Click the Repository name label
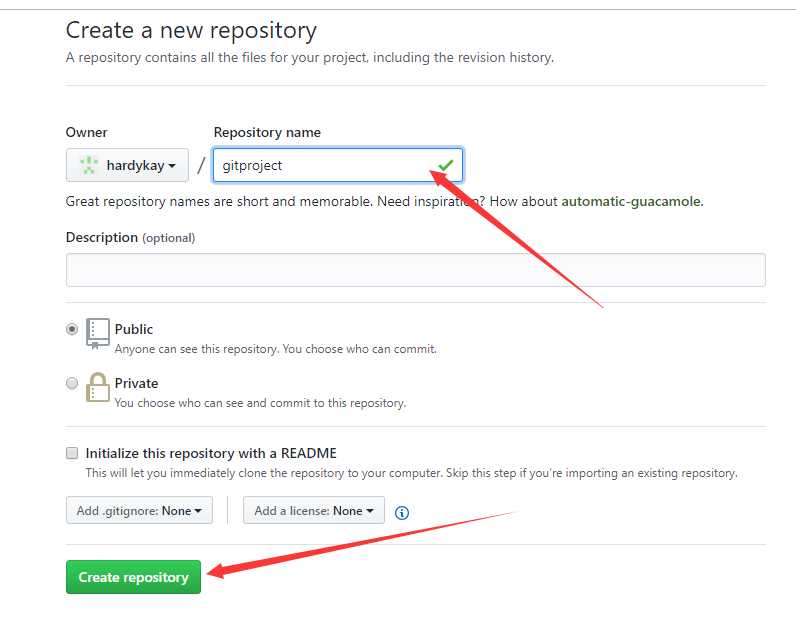Viewport: 796px width, 619px height. click(x=267, y=132)
